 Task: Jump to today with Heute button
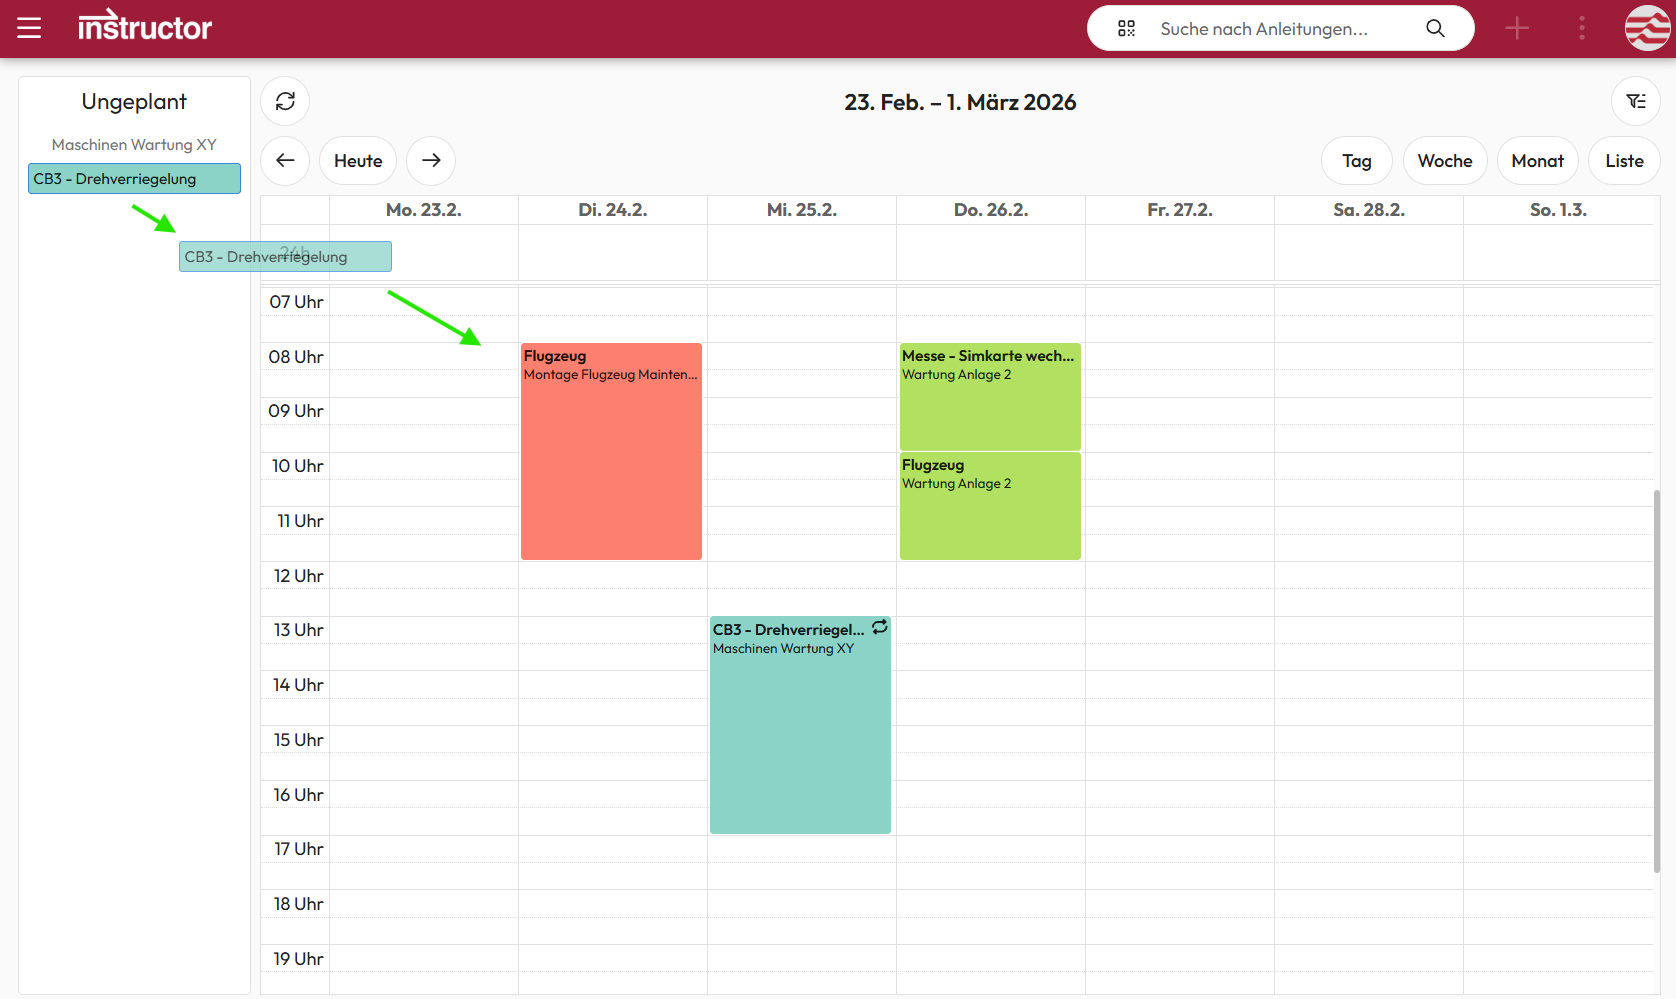coord(358,160)
